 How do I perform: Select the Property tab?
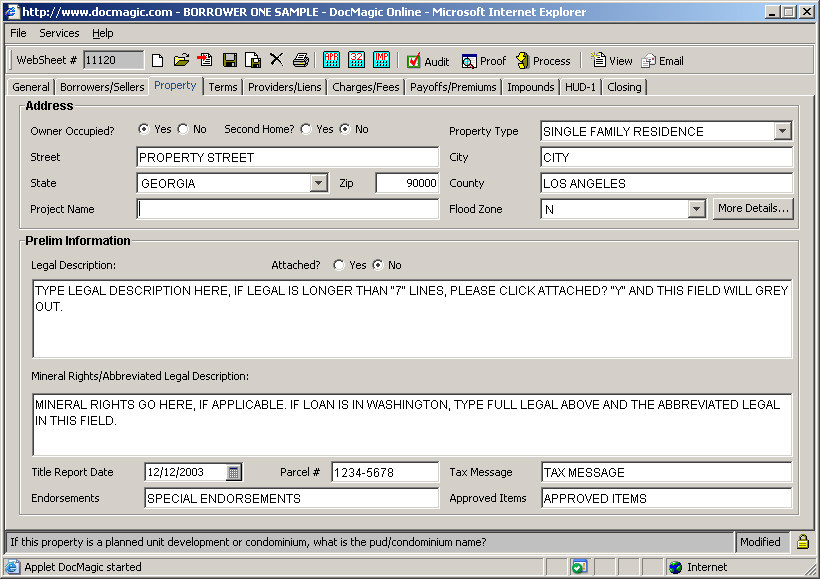175,85
